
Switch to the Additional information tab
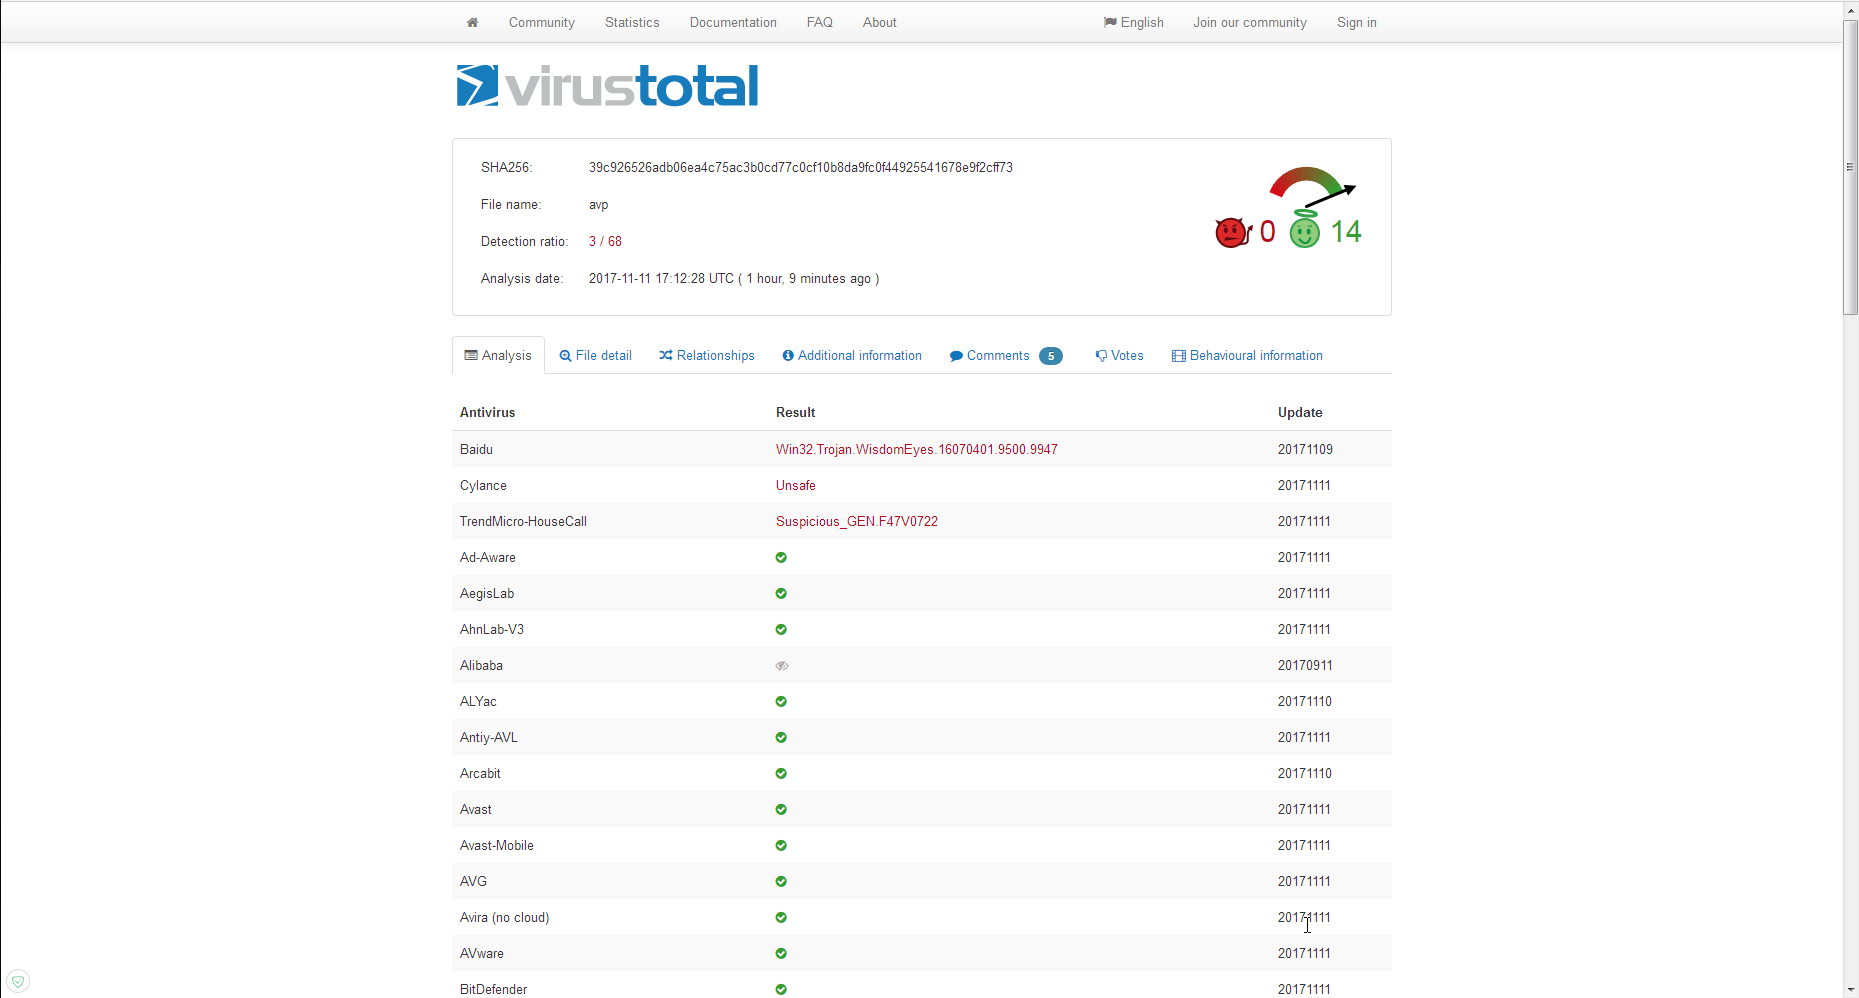pos(852,356)
